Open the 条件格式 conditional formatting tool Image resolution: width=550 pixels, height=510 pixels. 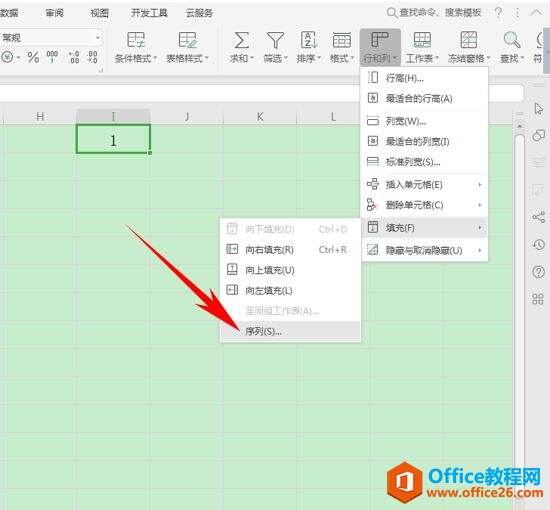pos(136,47)
